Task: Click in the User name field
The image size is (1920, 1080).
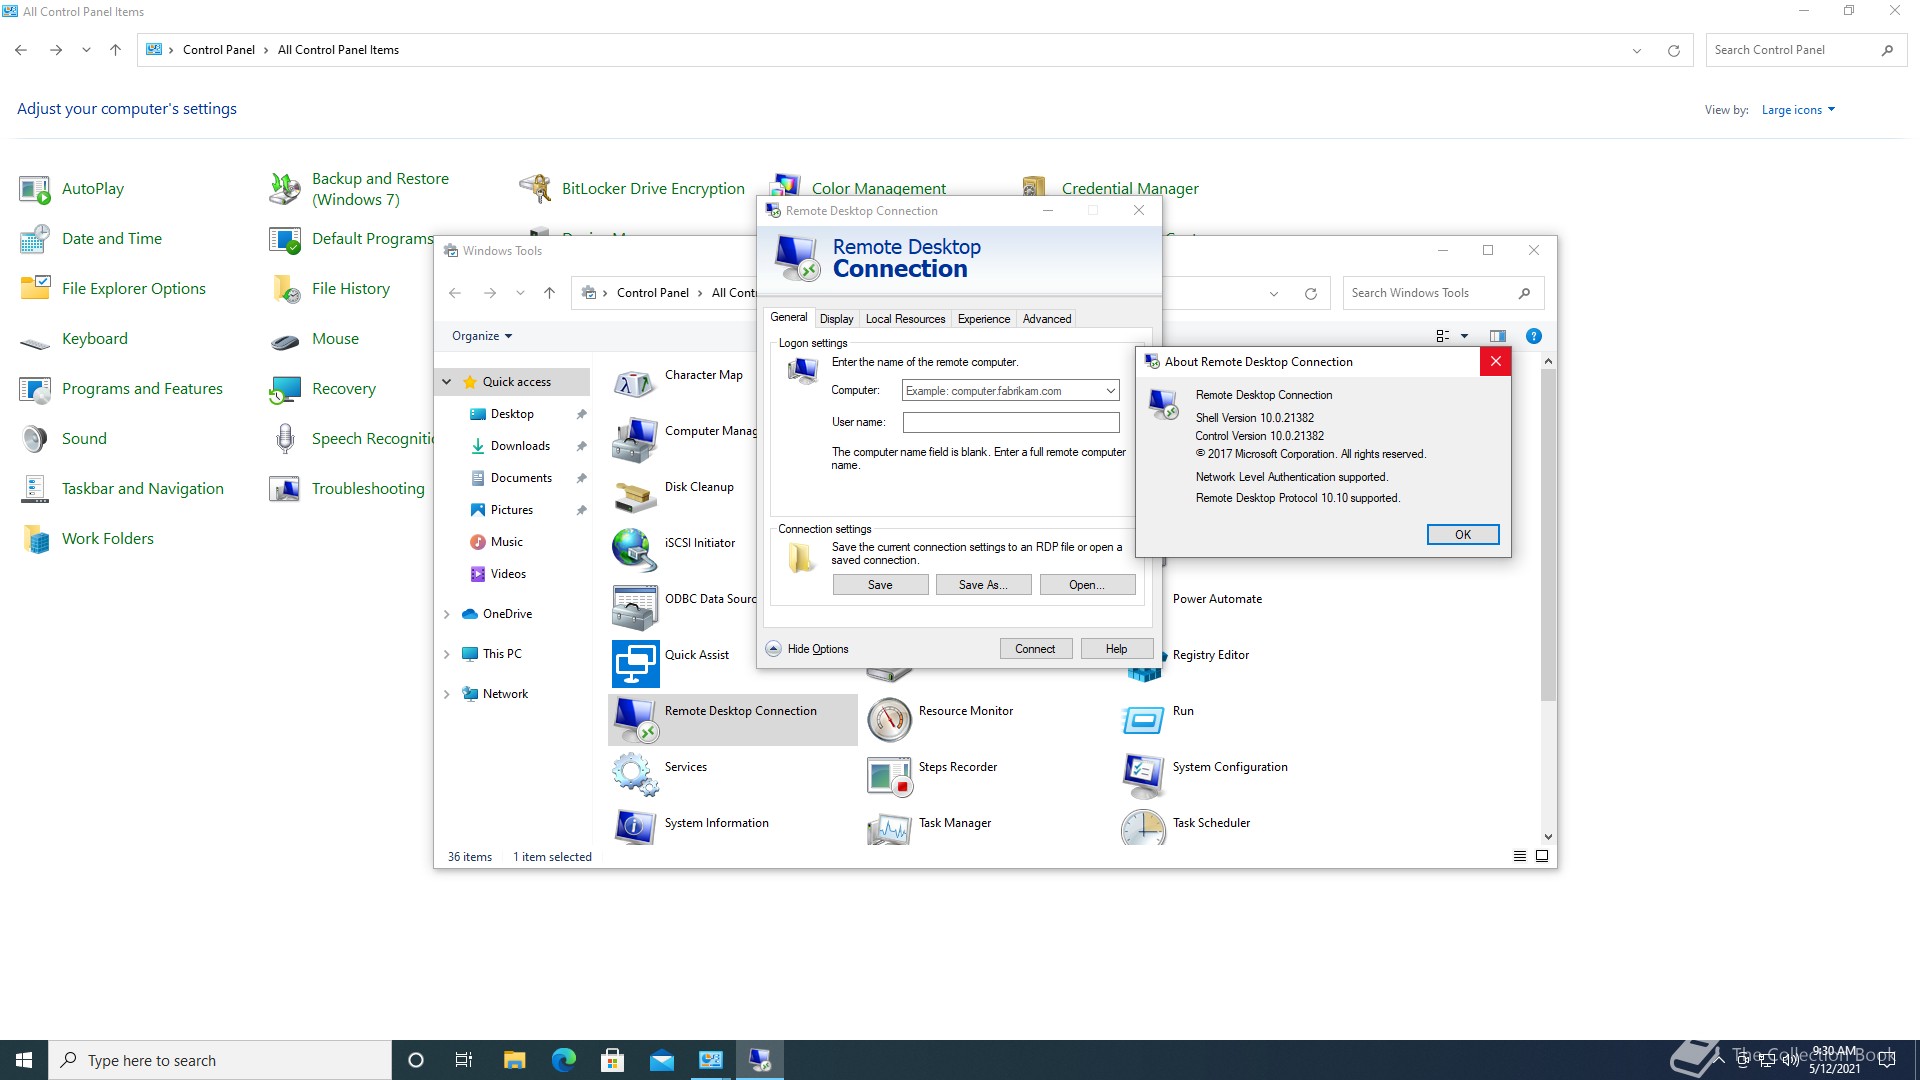Action: [1010, 423]
